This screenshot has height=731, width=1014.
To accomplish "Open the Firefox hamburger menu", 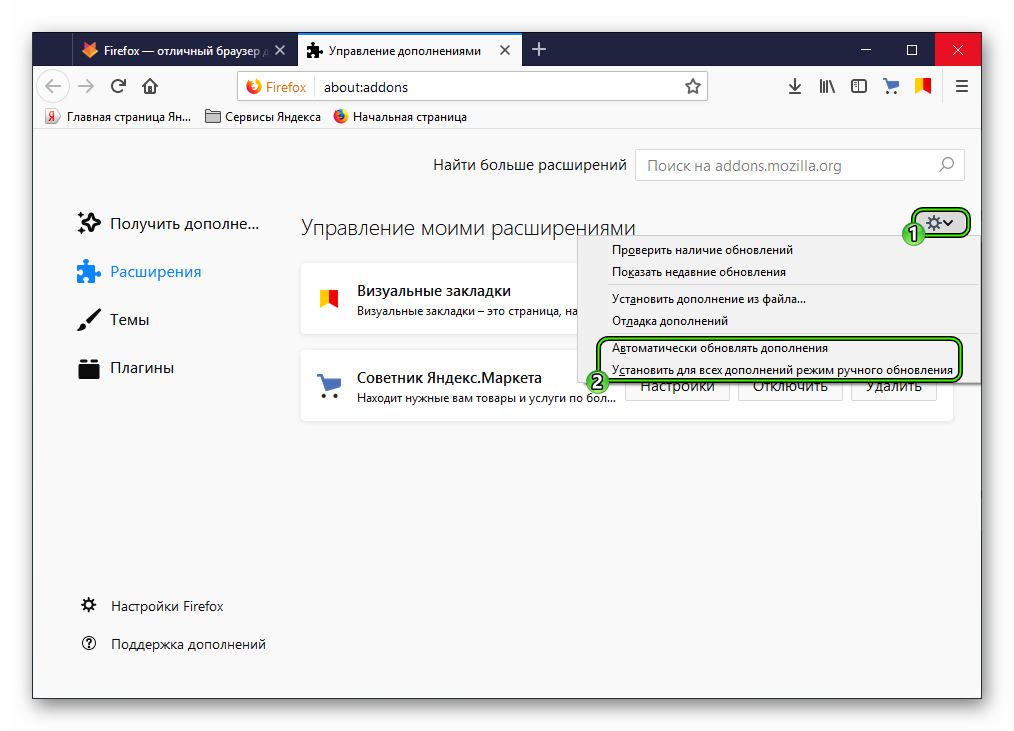I will pyautogui.click(x=962, y=87).
